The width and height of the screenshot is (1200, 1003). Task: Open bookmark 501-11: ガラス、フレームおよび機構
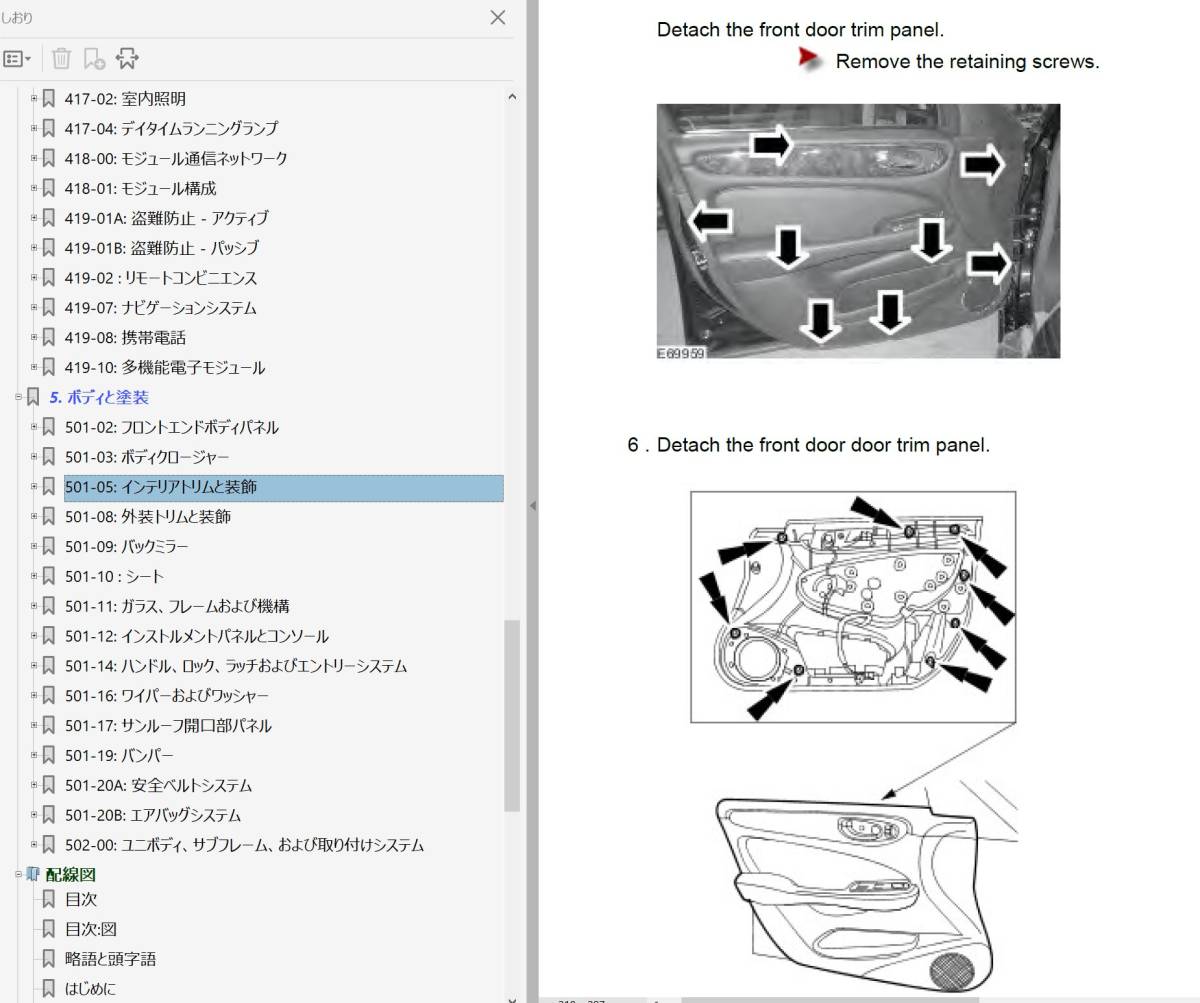coord(178,606)
